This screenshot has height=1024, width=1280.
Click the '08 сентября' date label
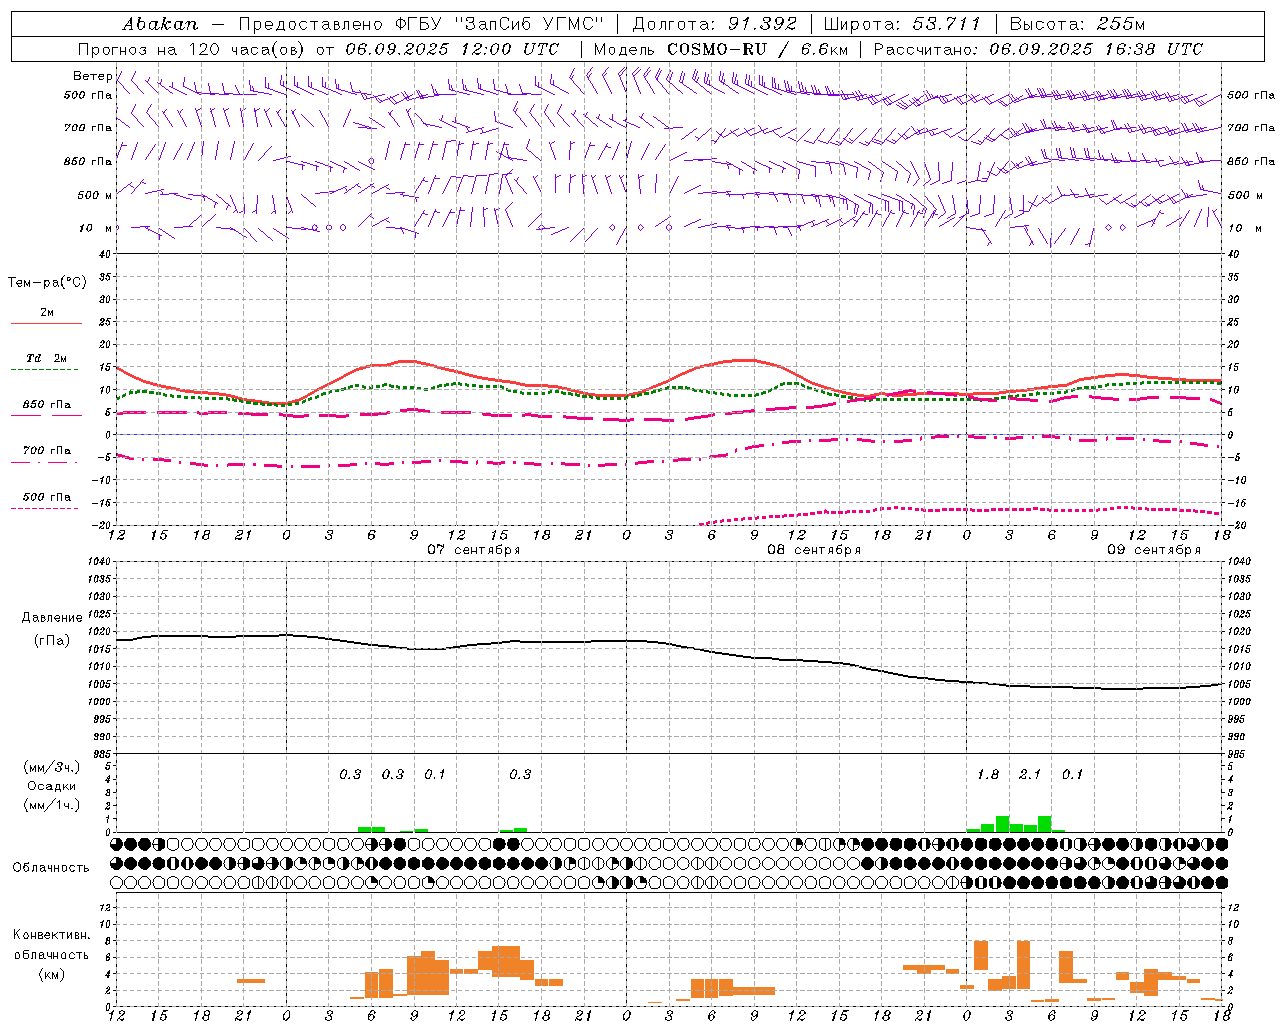[x=814, y=550]
